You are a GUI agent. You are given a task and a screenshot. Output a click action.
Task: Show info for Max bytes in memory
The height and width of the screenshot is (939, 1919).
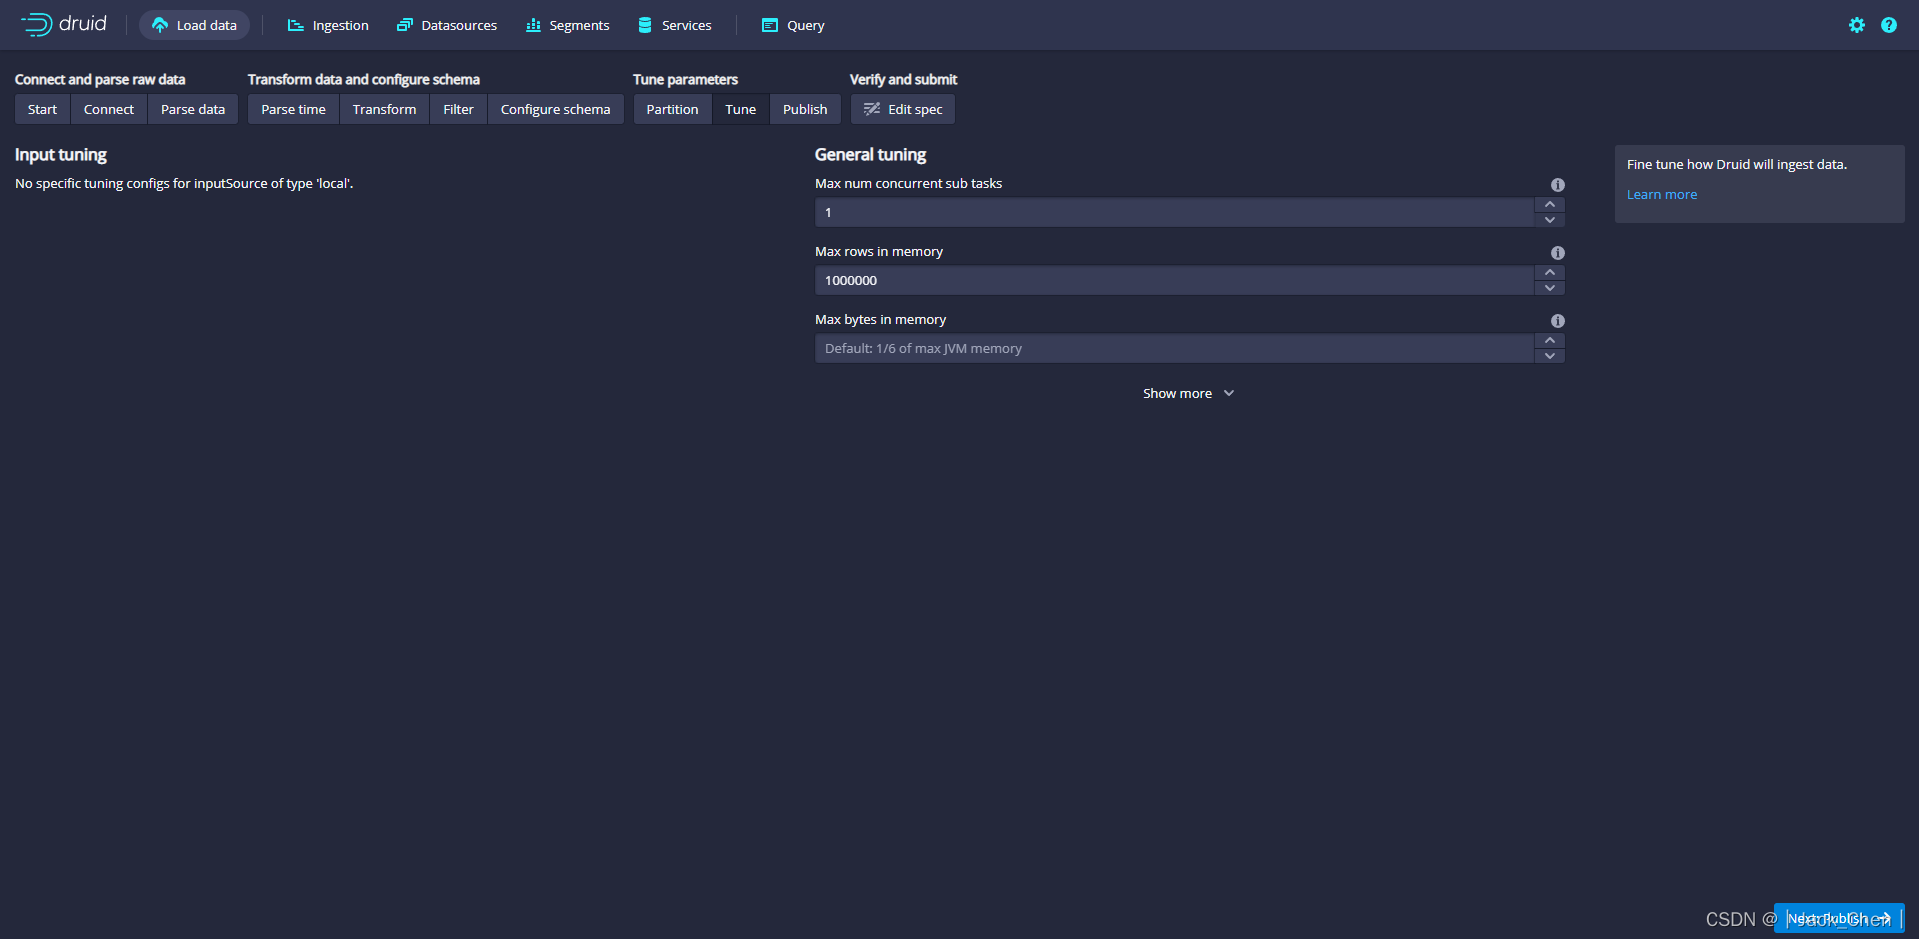1557,321
